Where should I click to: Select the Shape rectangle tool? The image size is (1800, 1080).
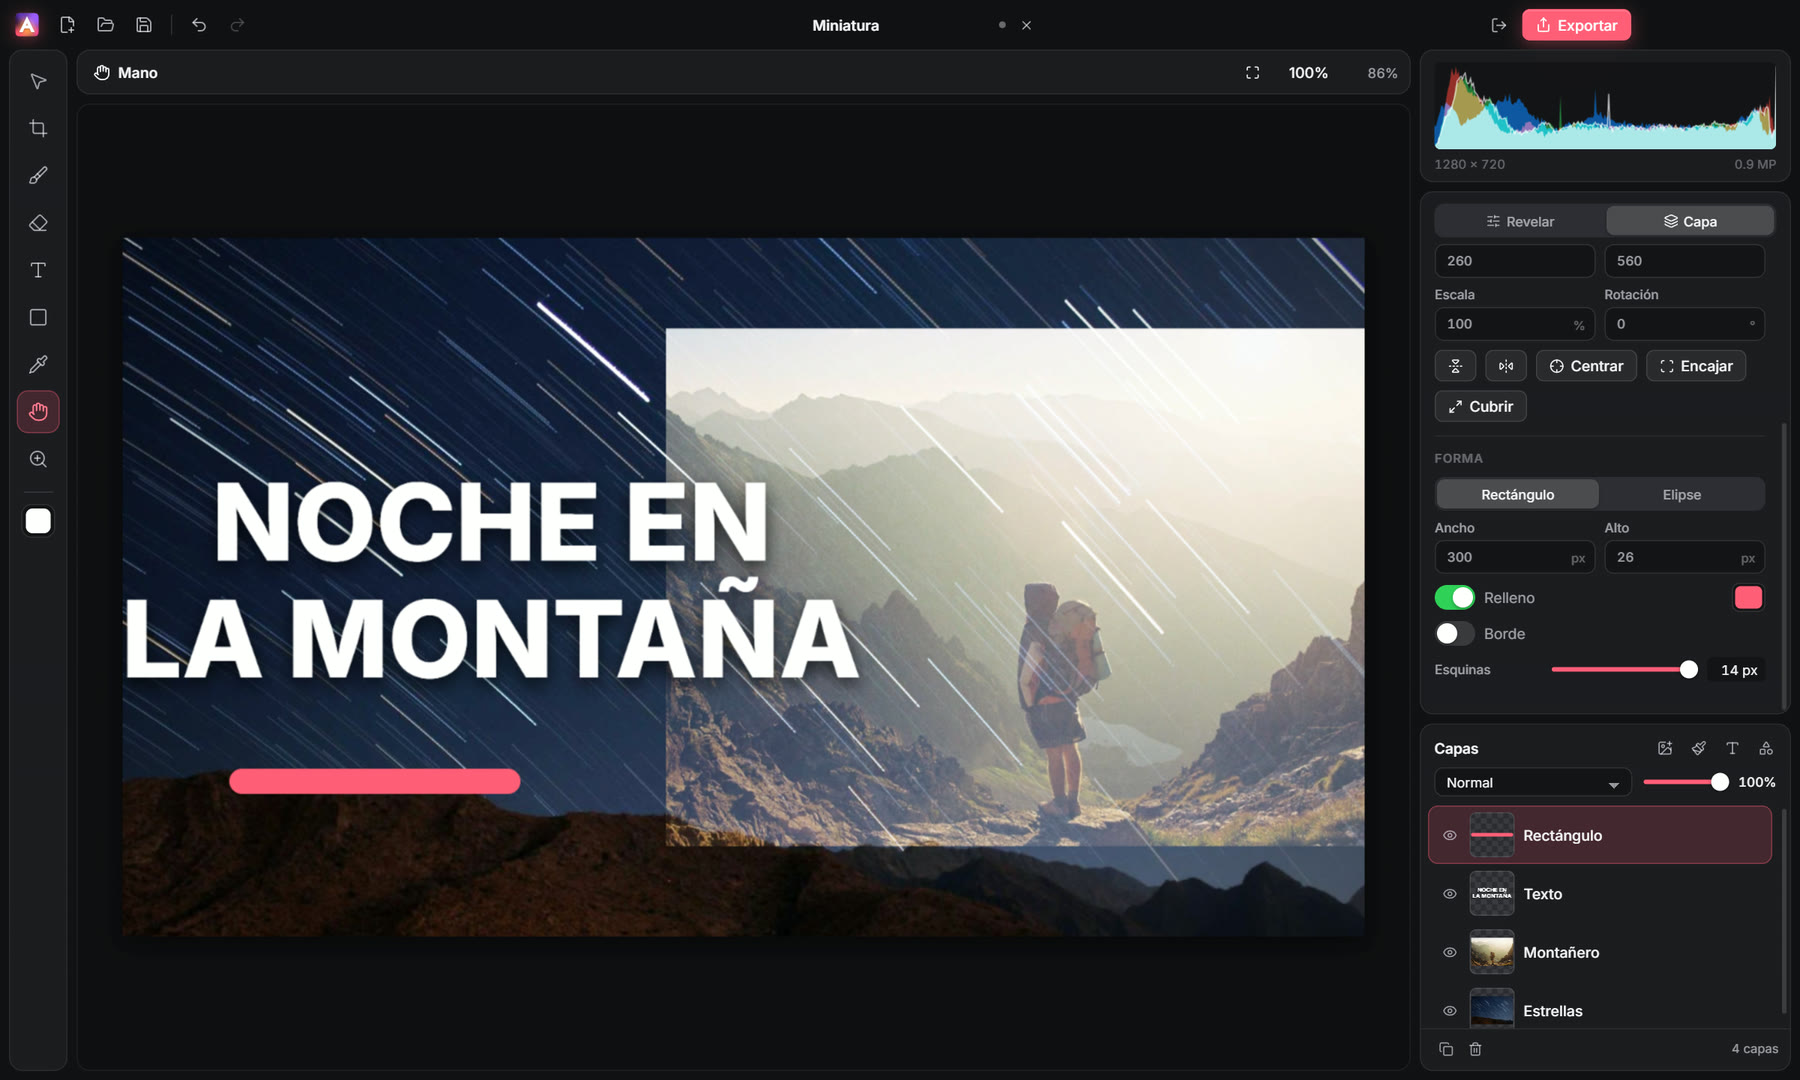(x=38, y=317)
